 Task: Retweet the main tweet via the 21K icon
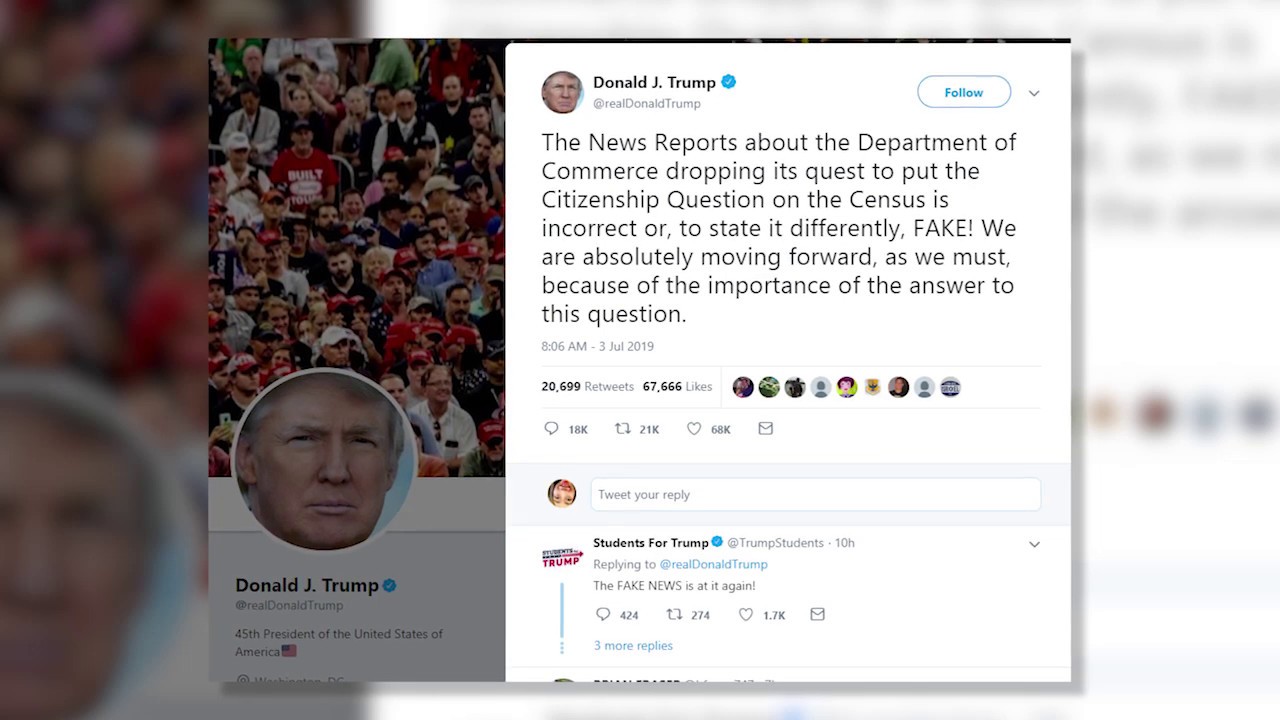pyautogui.click(x=622, y=428)
